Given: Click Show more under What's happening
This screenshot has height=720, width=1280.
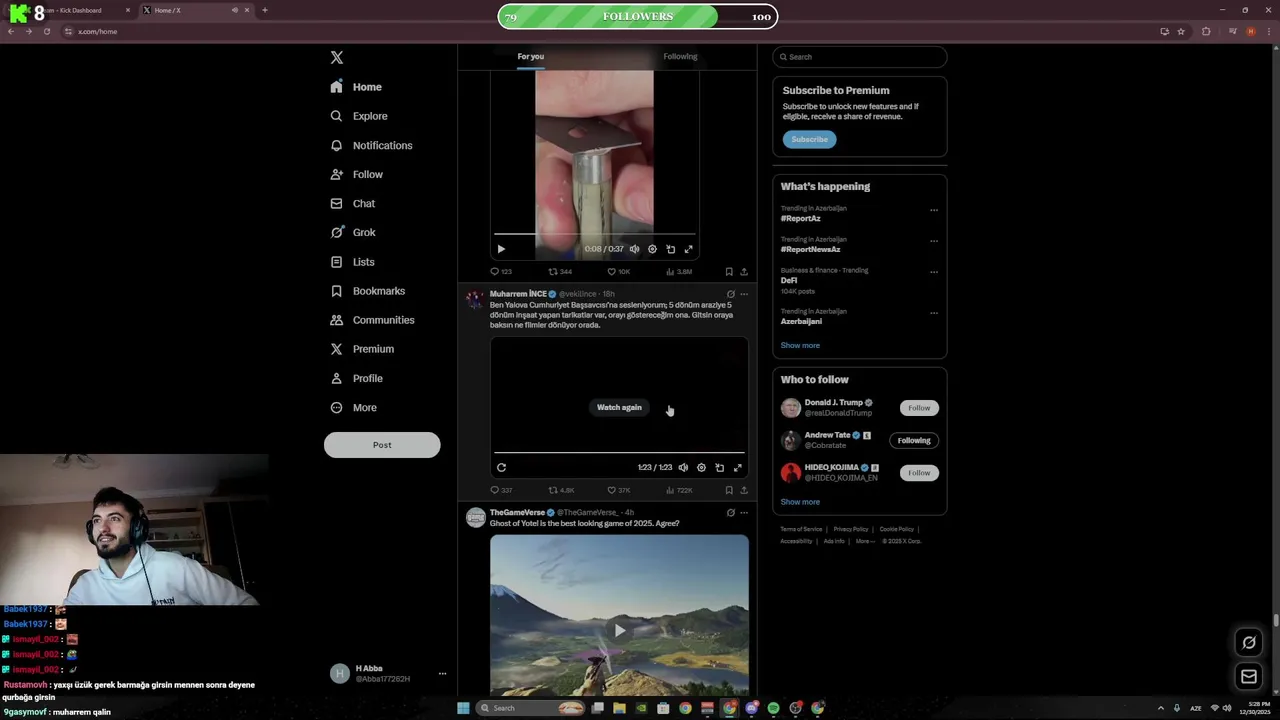Looking at the screenshot, I should click(800, 345).
